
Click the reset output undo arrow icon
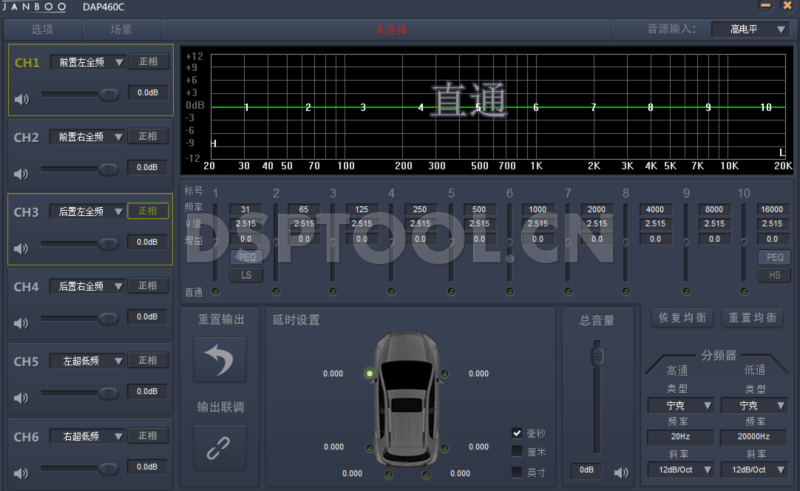pos(219,360)
